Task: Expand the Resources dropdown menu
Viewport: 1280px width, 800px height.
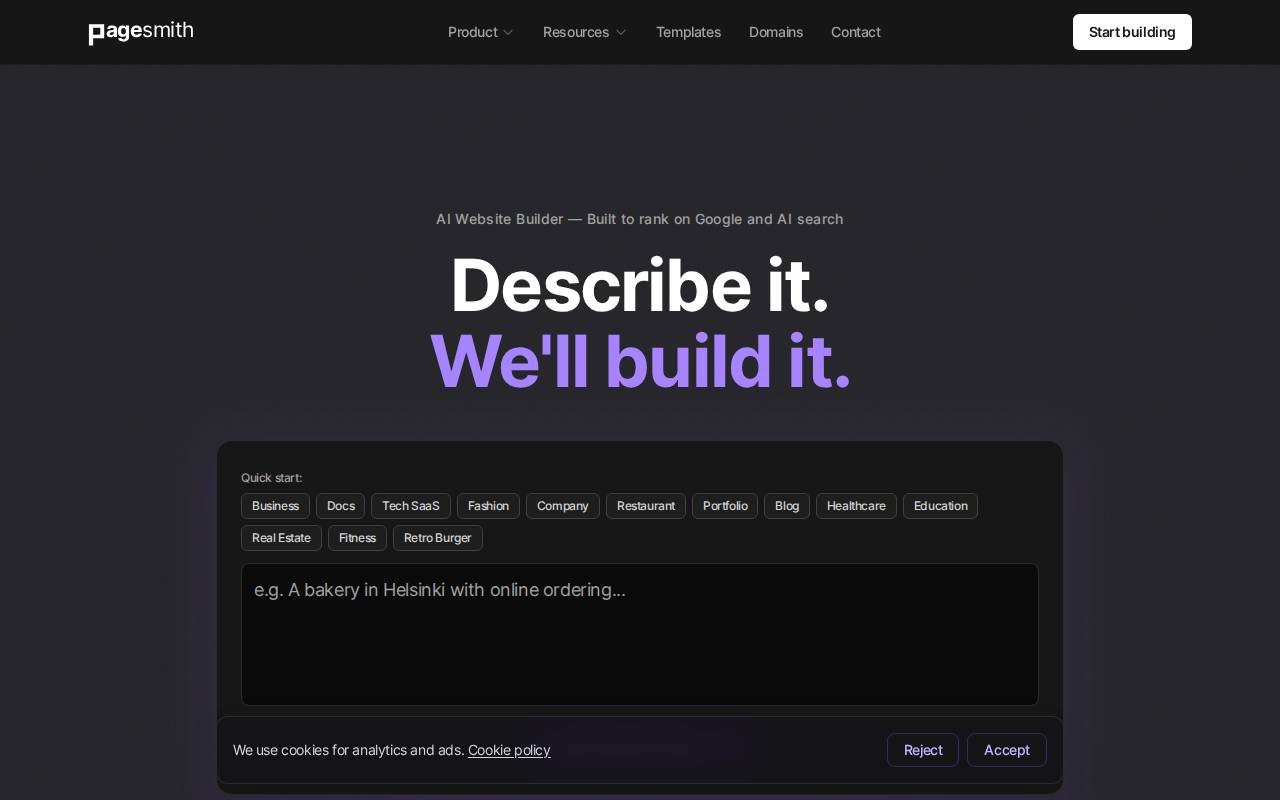Action: (585, 32)
